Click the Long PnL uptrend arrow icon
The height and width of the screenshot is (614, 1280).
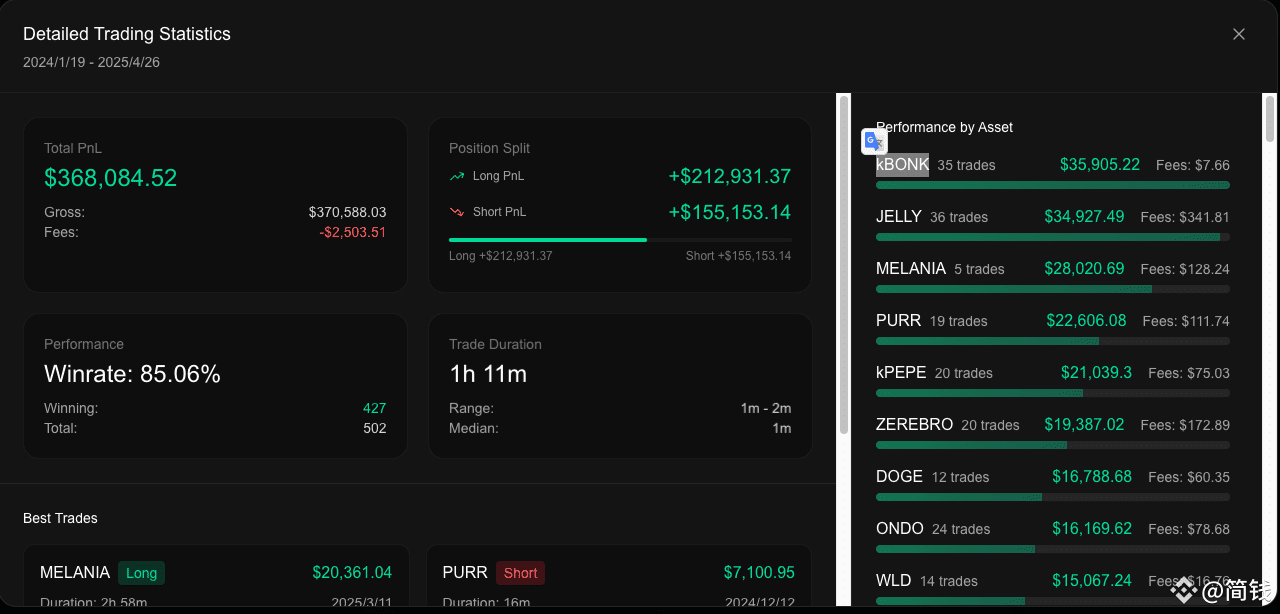pos(457,176)
